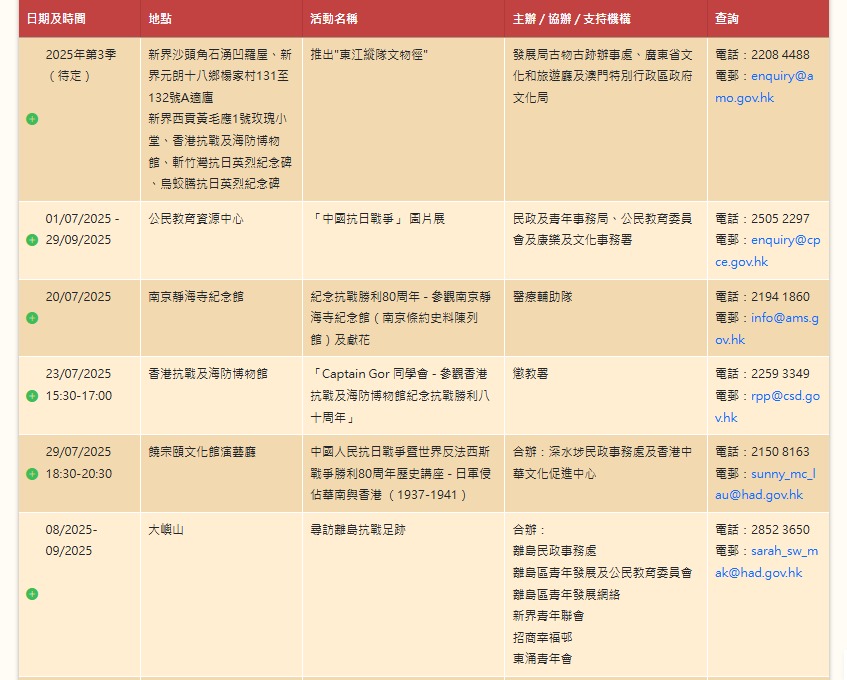Image resolution: width=847 pixels, height=680 pixels.
Task: Click the phone number 2208 4488
Action: coord(780,55)
